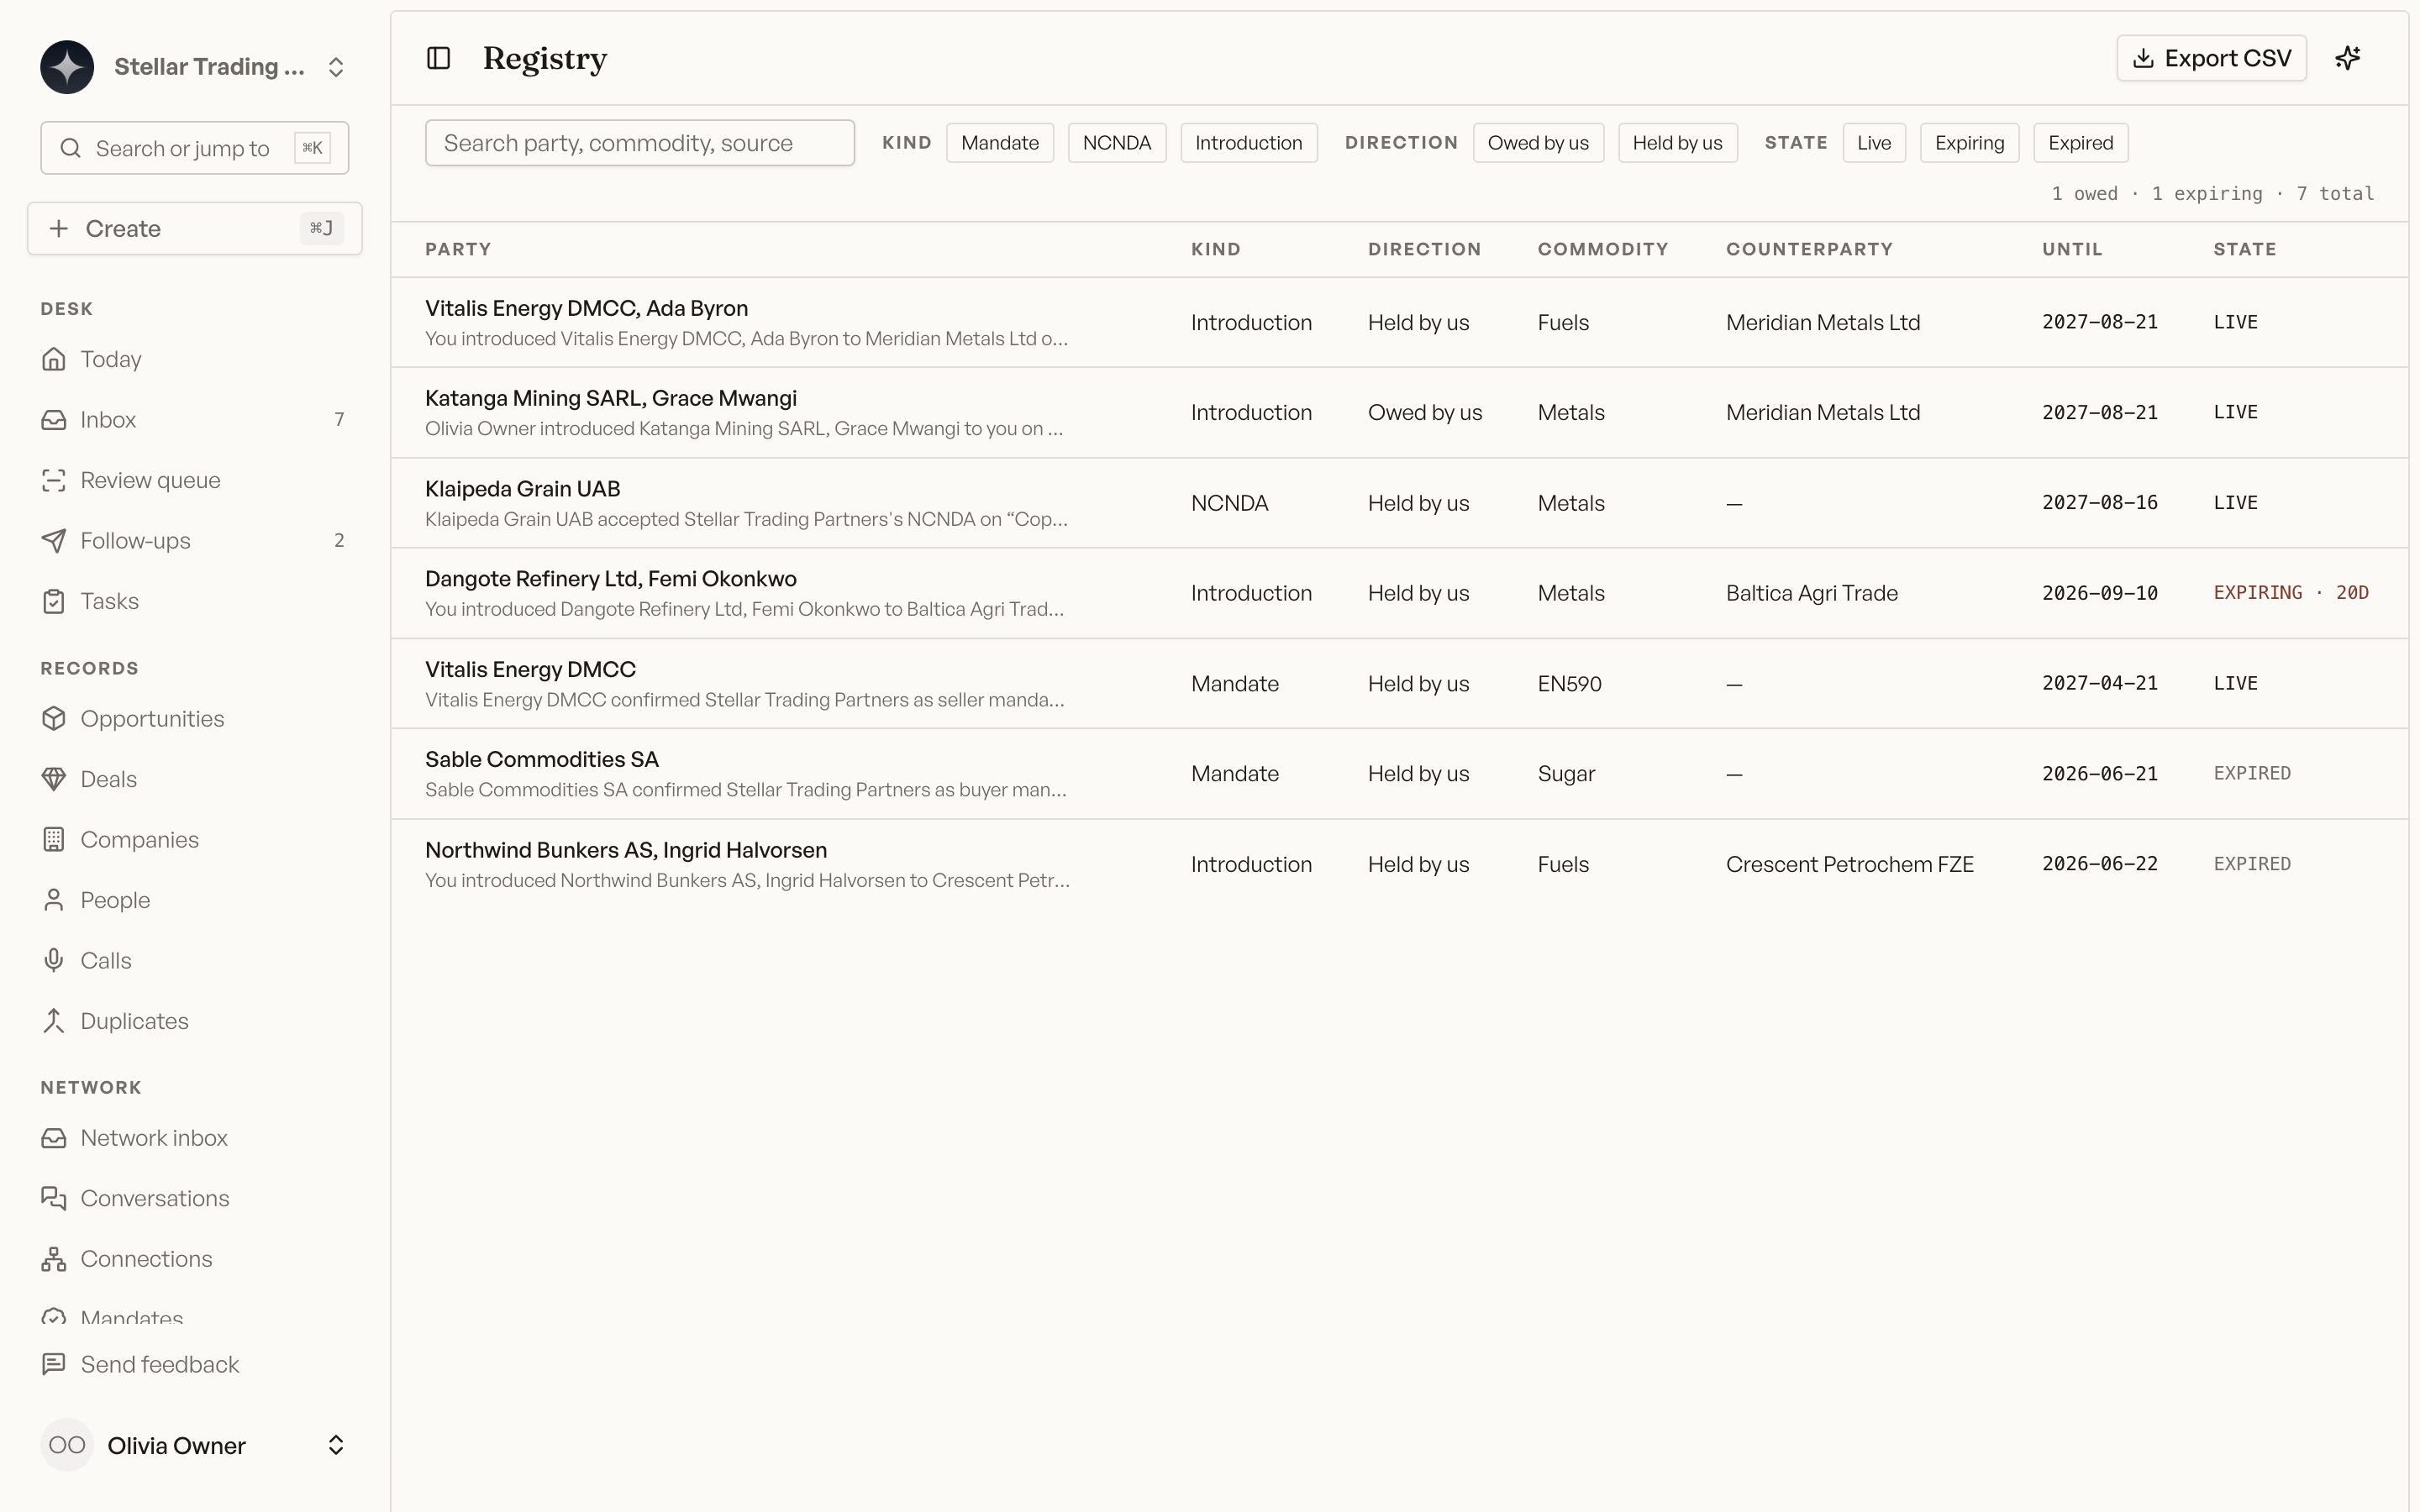
Task: Click the Stellar Trading star logo
Action: click(67, 67)
